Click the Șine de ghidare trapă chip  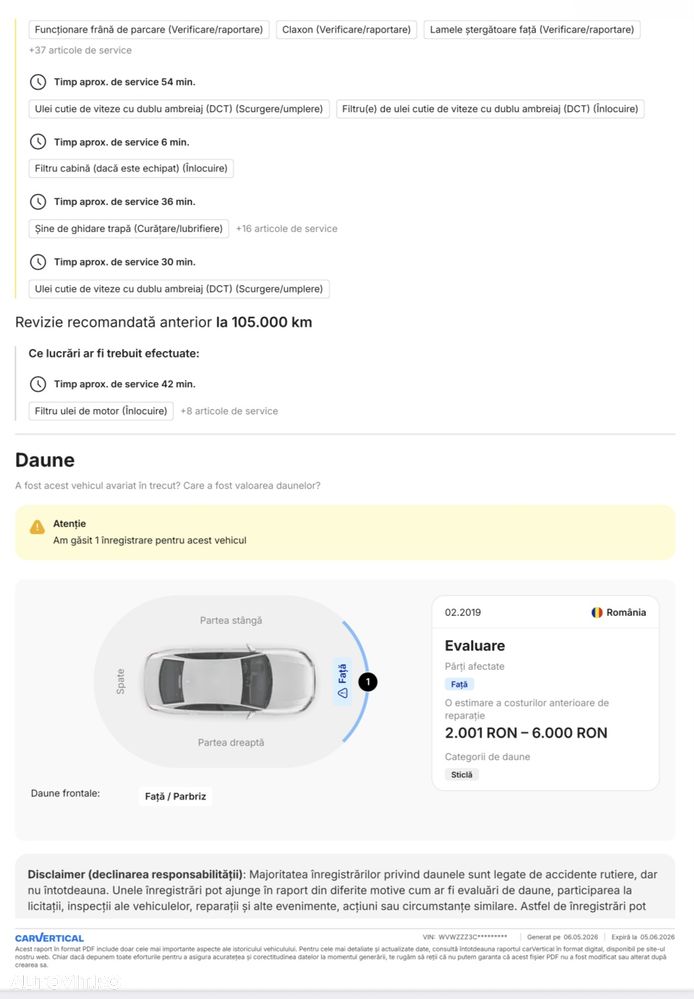coord(129,229)
